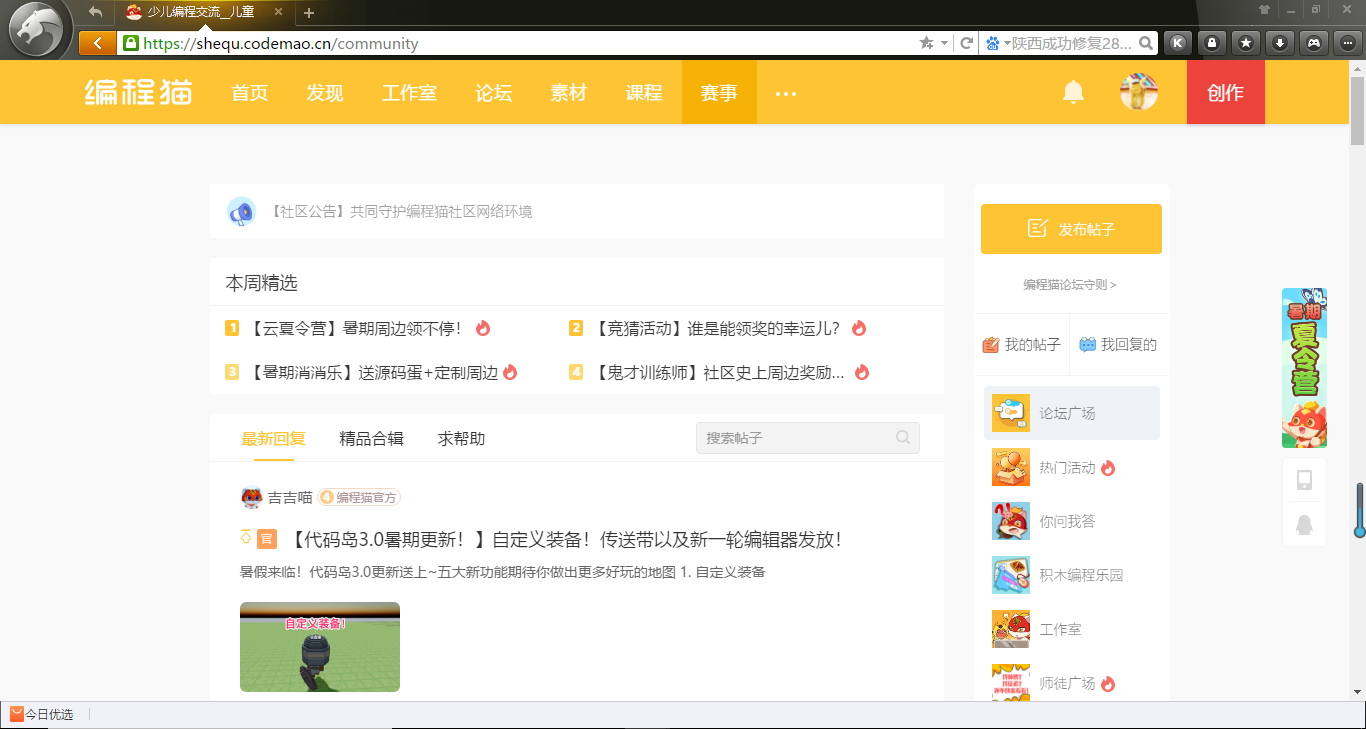Click the 创作 button
Viewport: 1366px width, 729px height.
pos(1226,92)
